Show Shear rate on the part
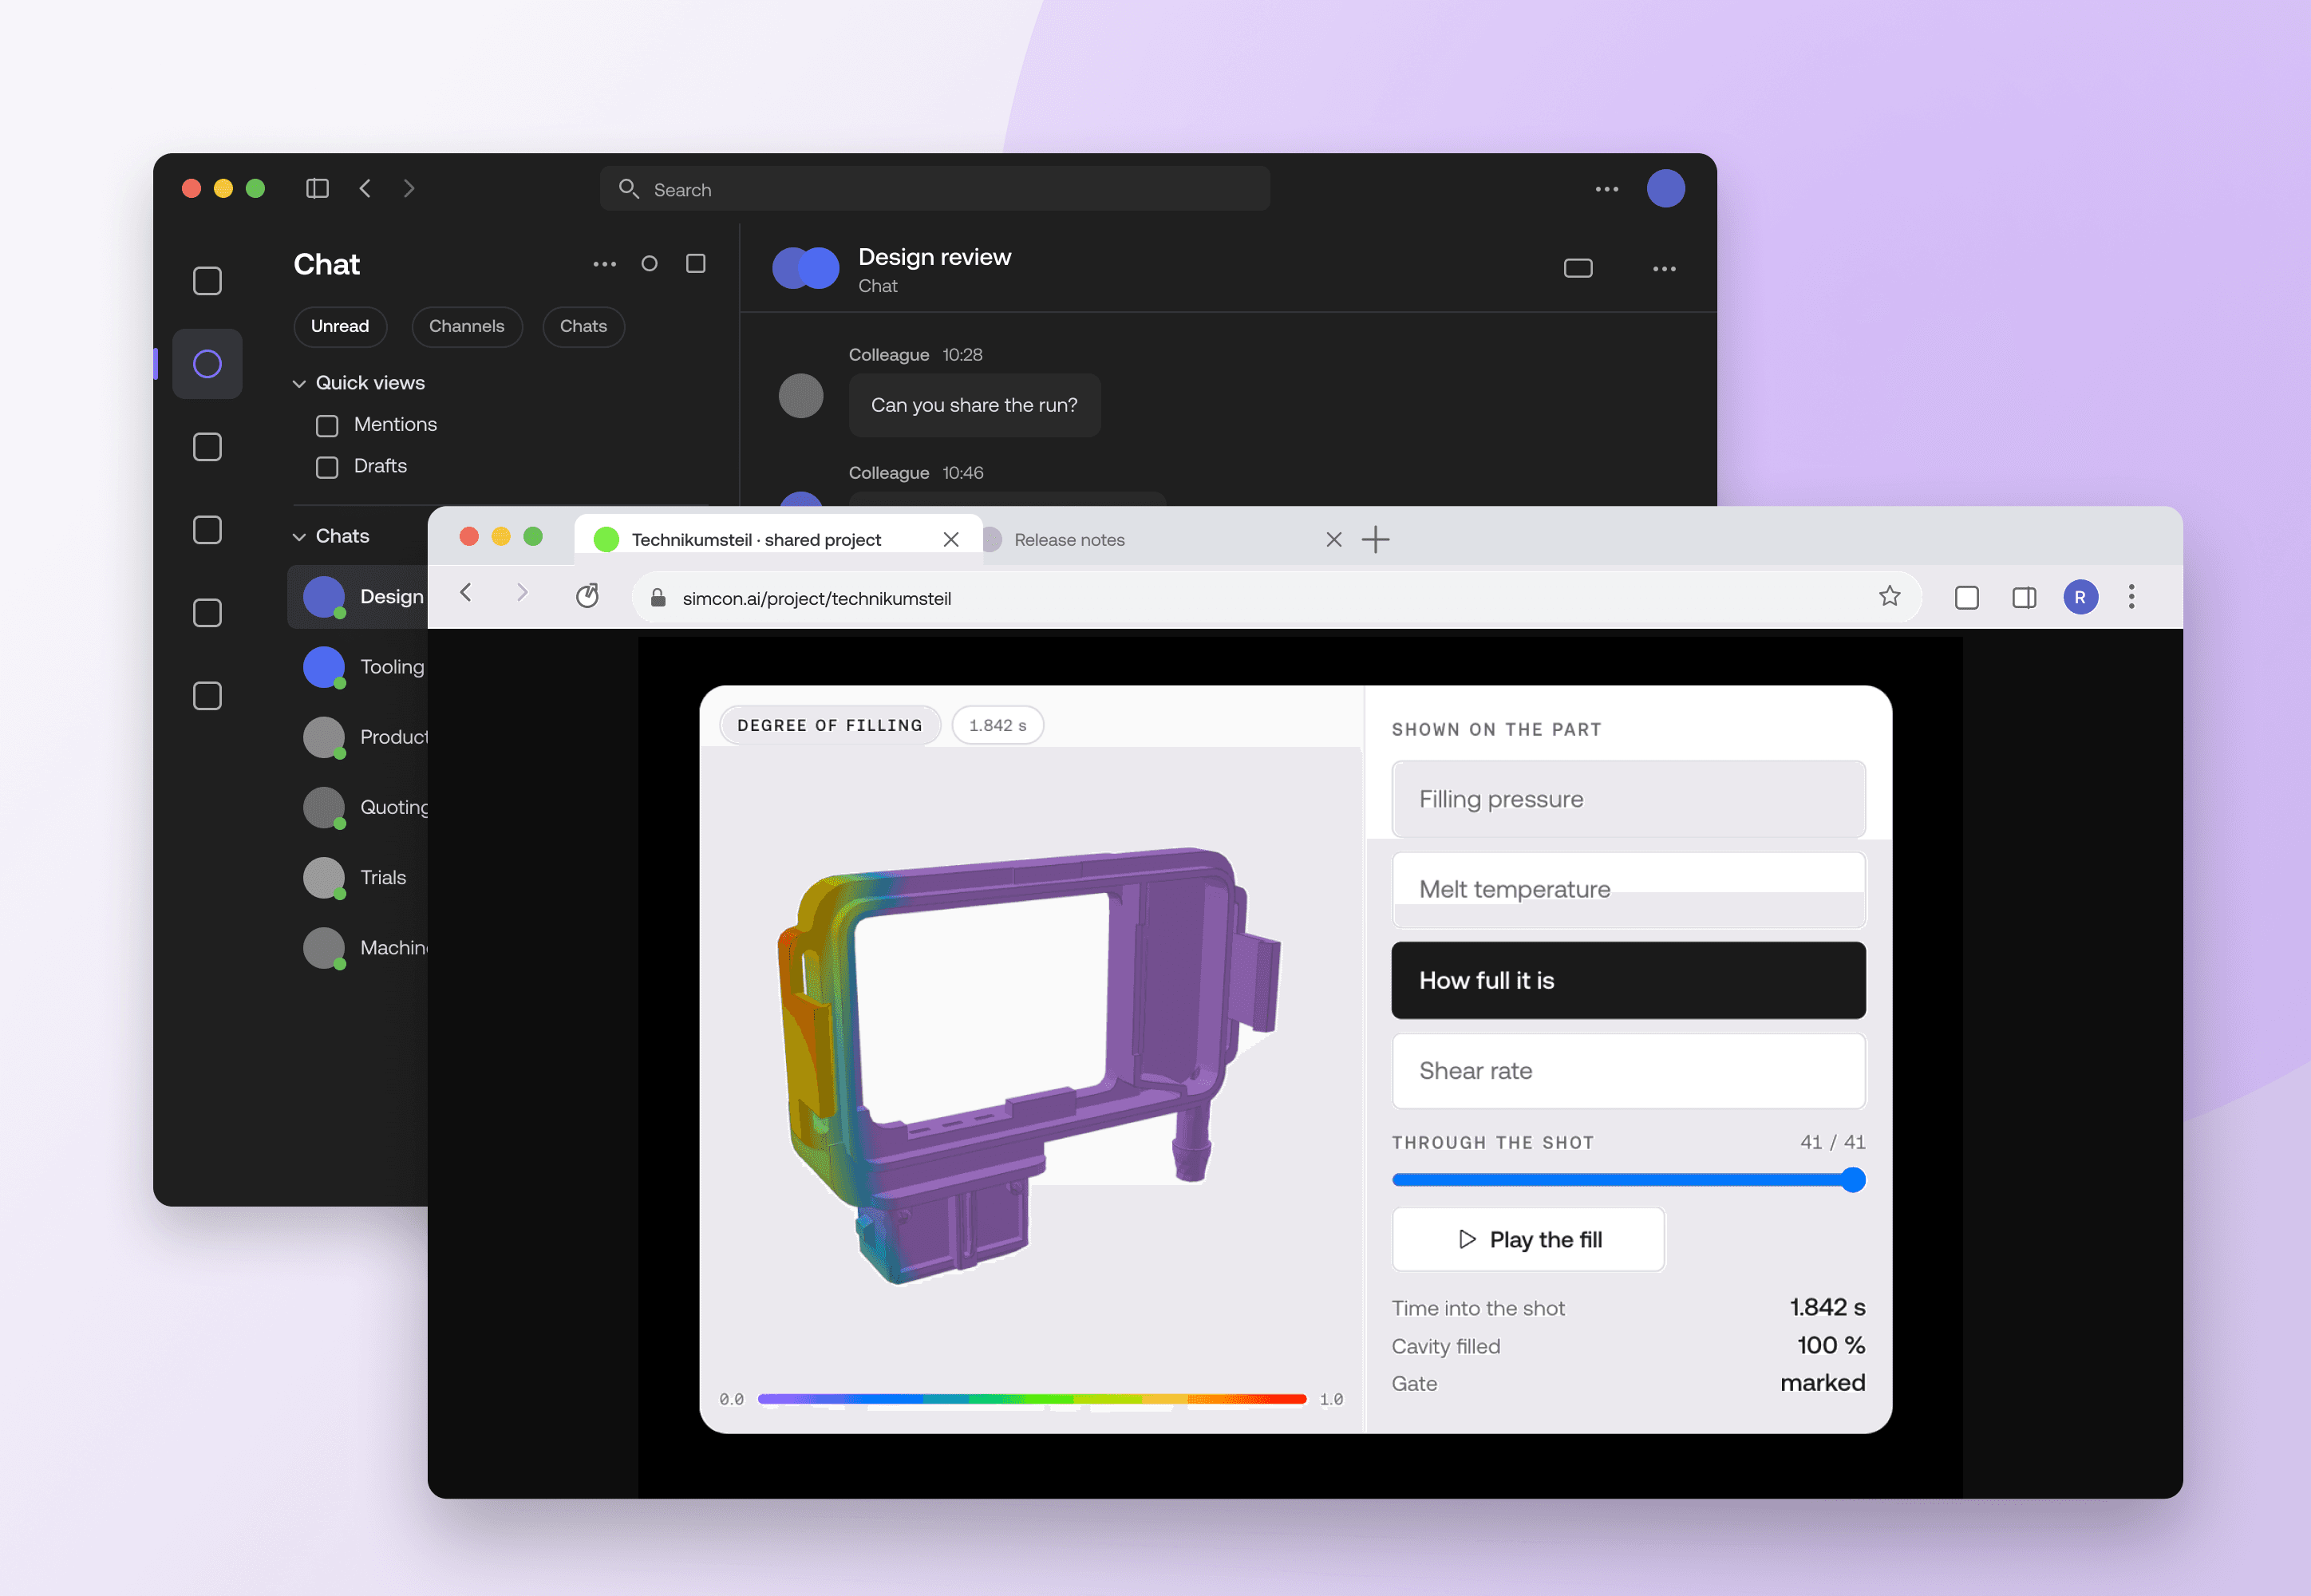Viewport: 2311px width, 1596px height. click(1628, 1071)
